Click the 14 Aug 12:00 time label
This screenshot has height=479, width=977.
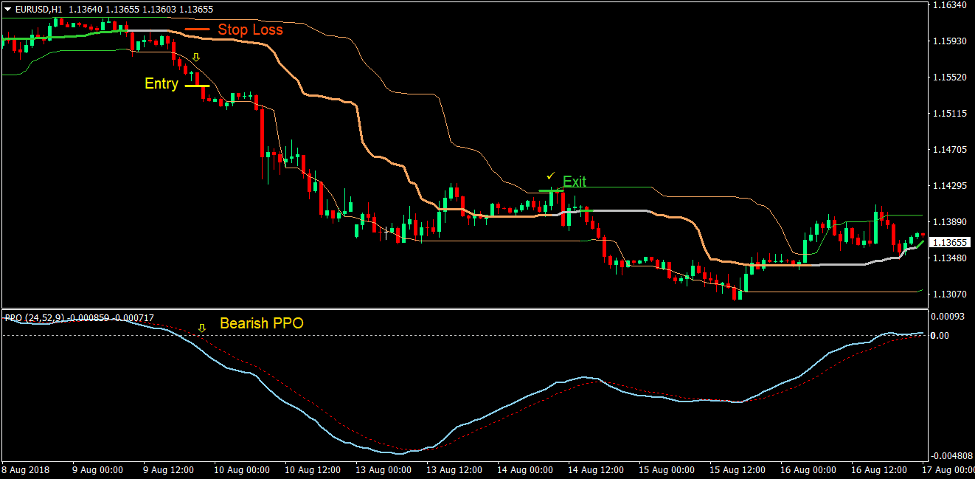(596, 469)
